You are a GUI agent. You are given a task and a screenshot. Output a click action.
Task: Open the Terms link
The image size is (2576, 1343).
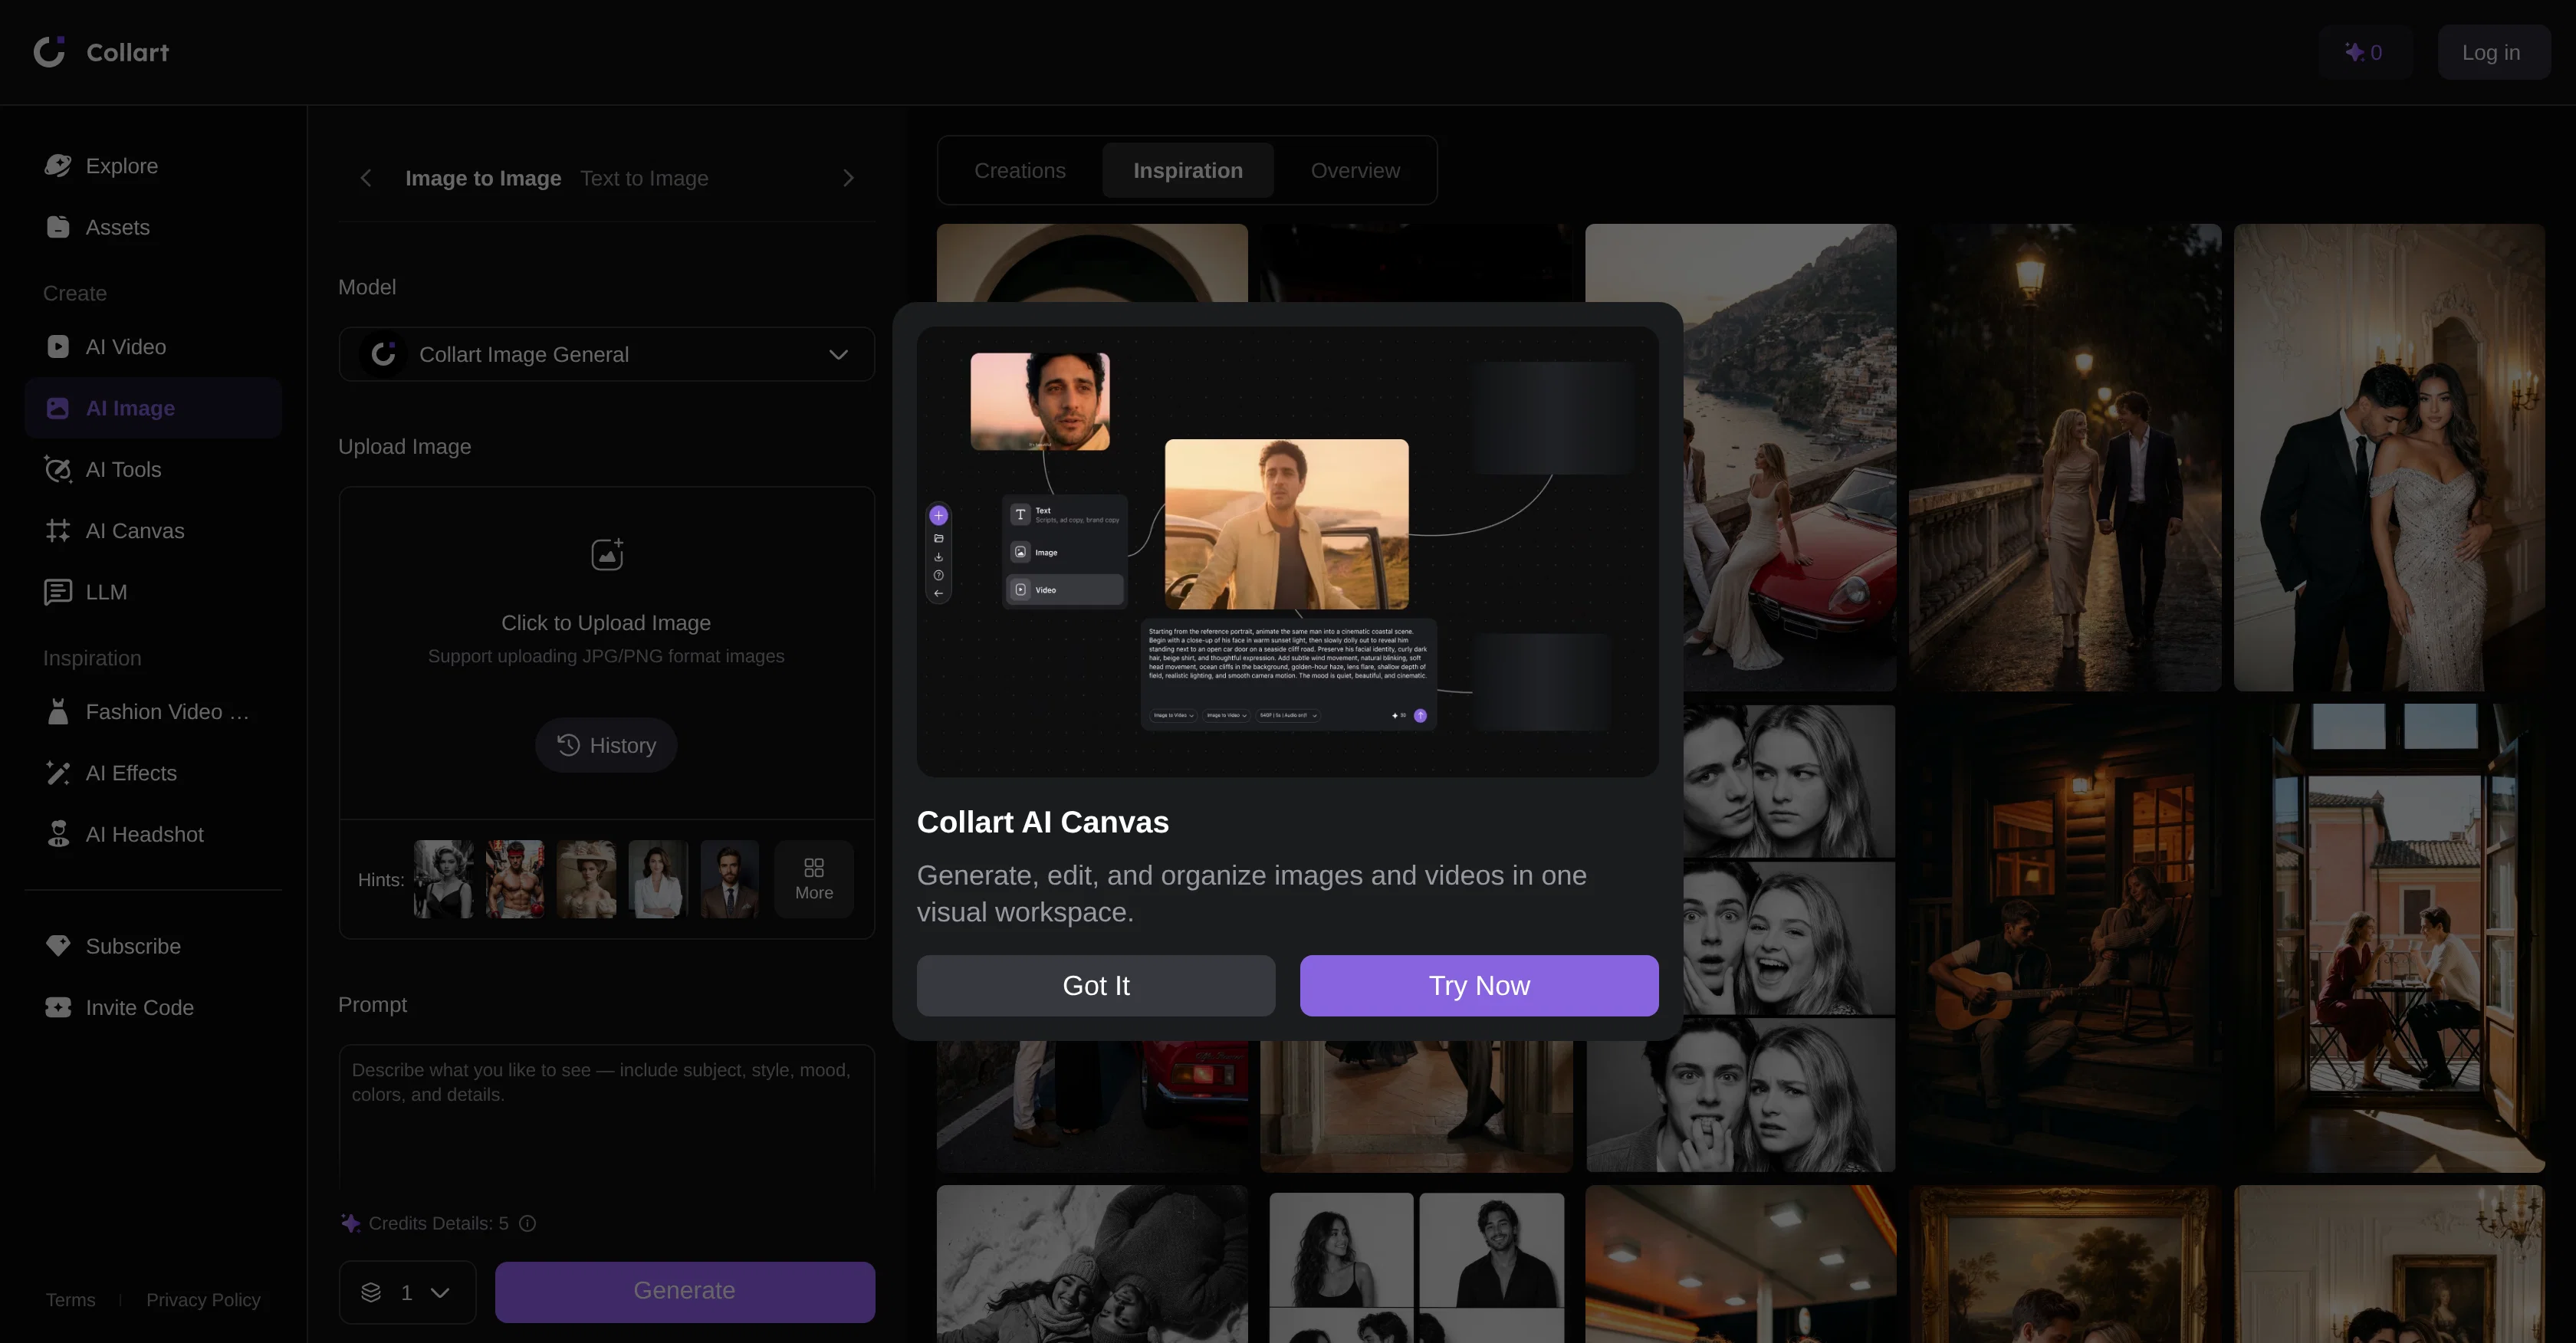[70, 1300]
